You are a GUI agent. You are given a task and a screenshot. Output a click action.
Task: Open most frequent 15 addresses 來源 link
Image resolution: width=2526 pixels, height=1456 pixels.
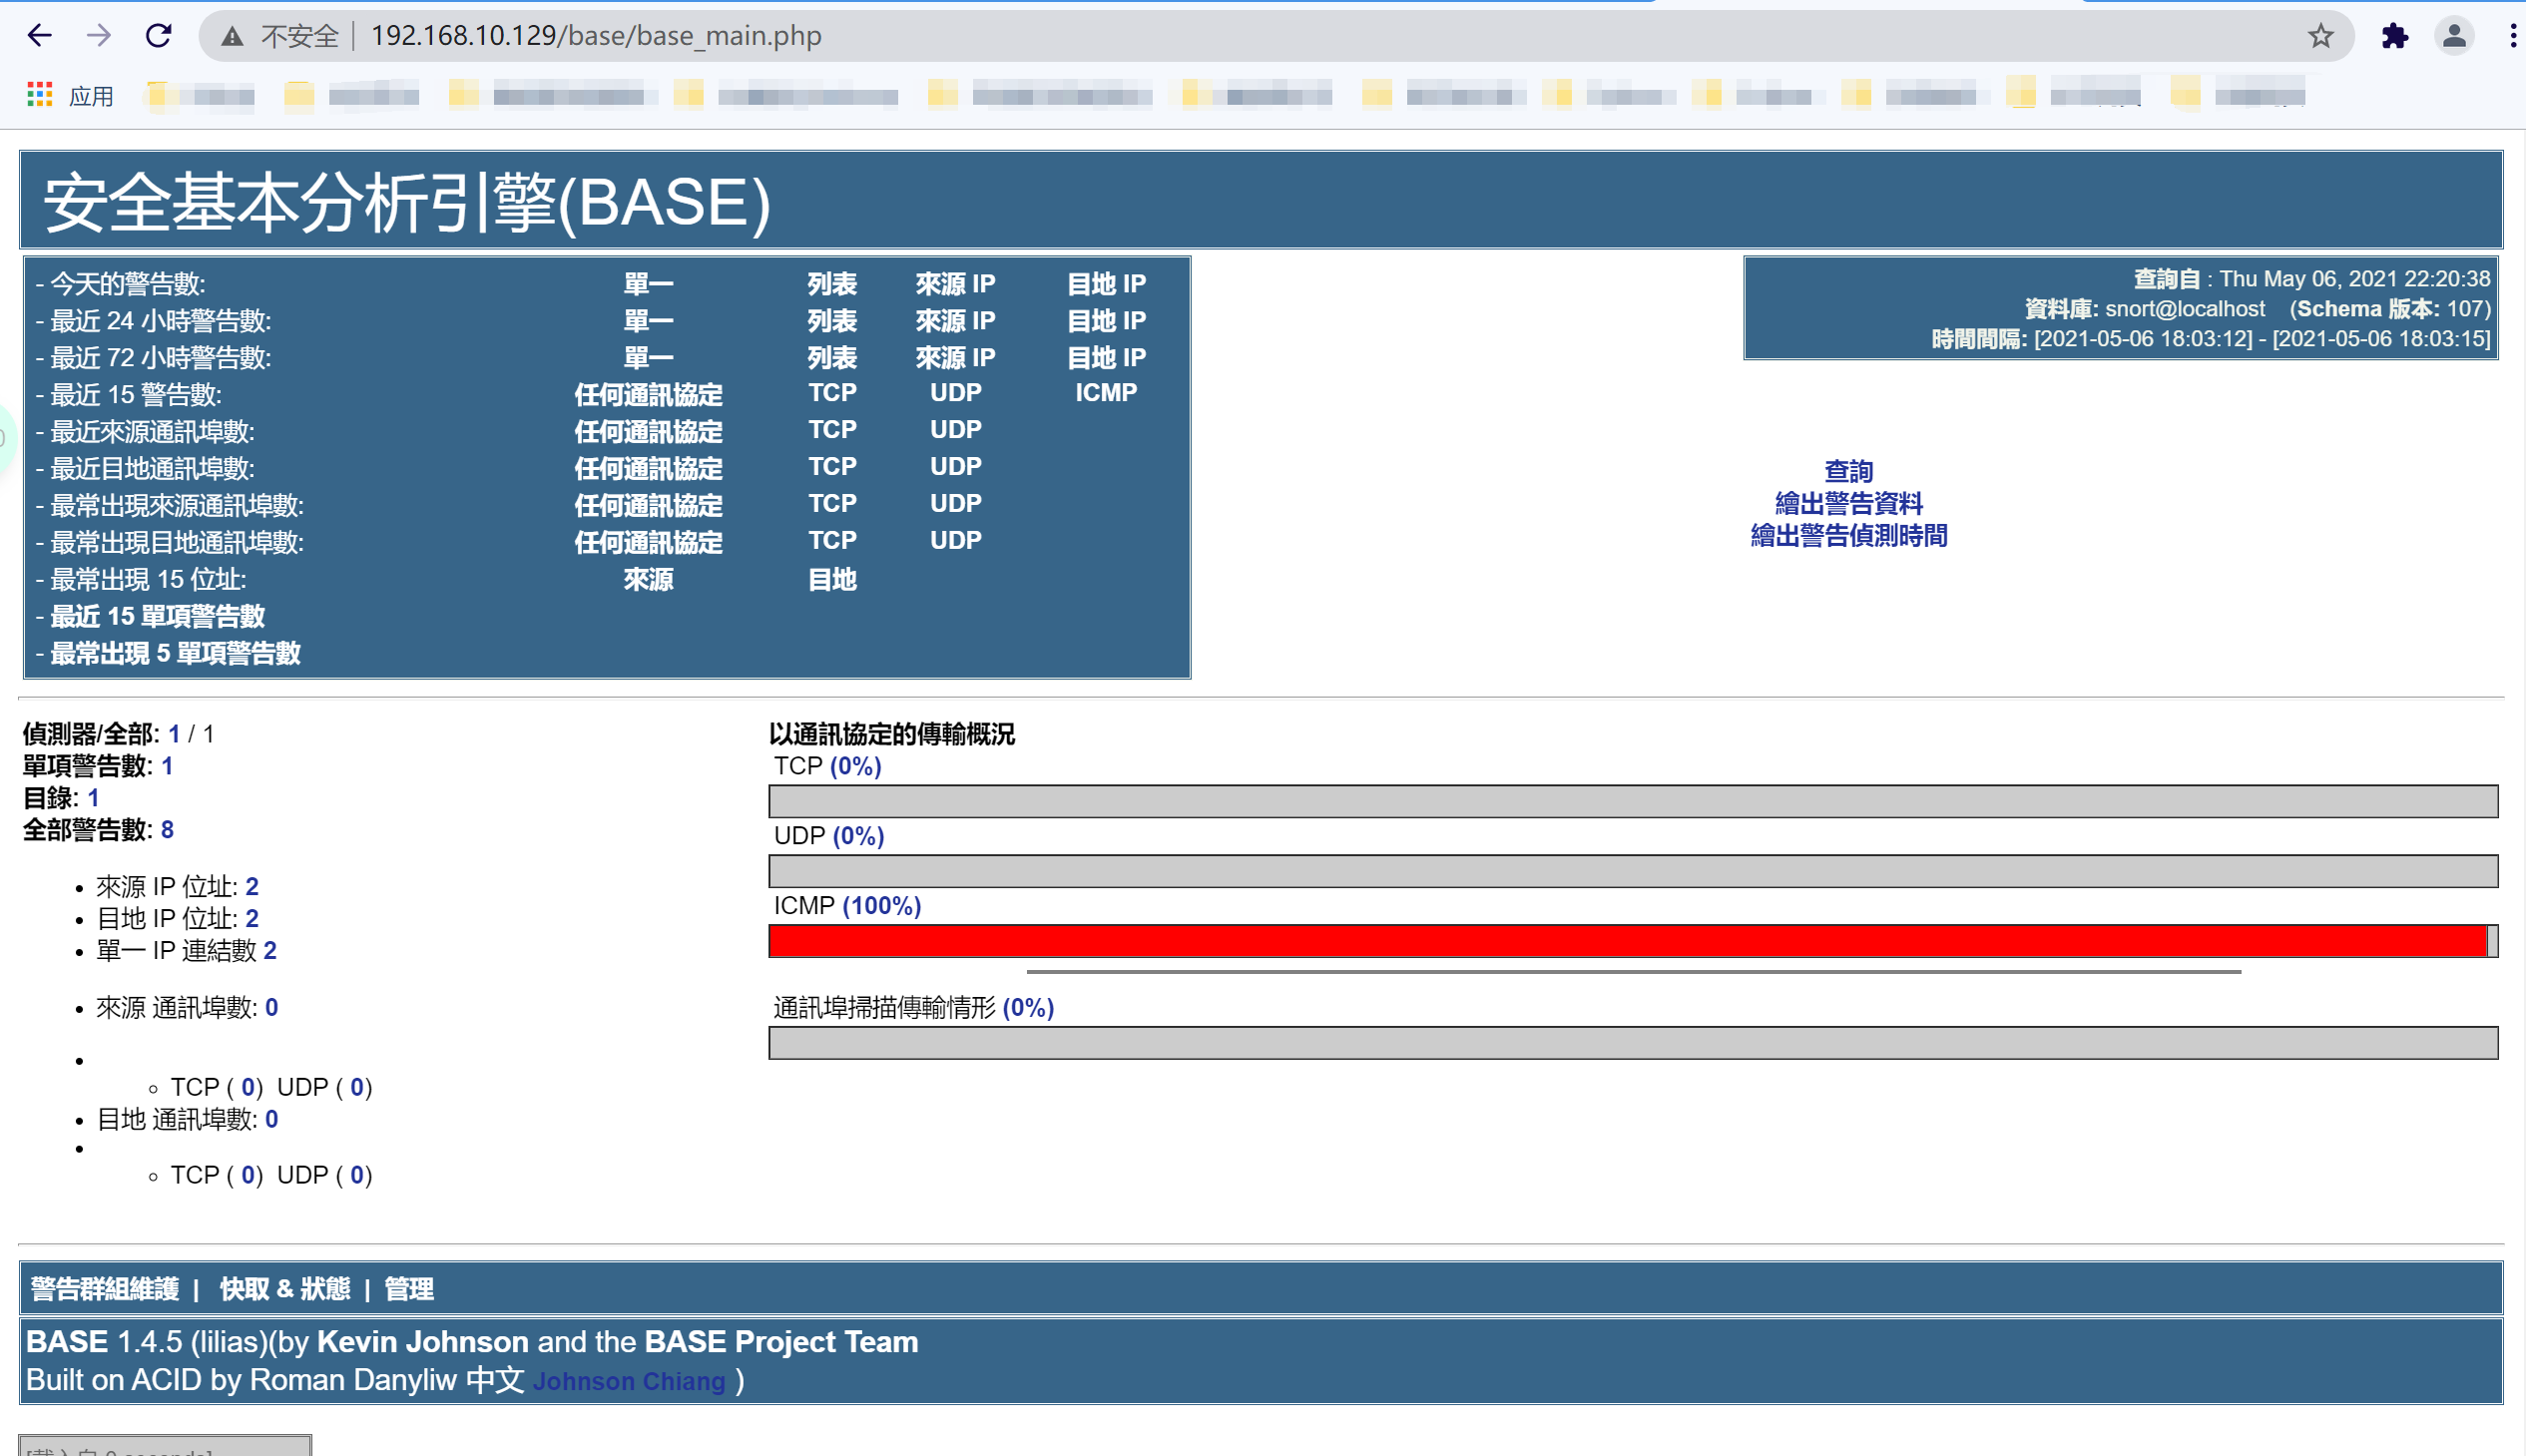click(648, 580)
